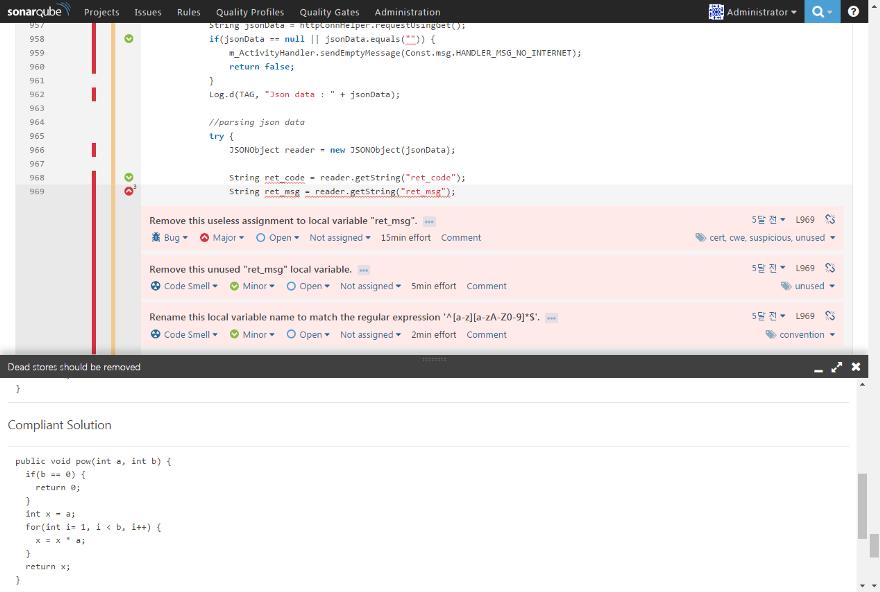The image size is (880, 592).
Task: Go to Quality Profiles
Action: click(250, 12)
